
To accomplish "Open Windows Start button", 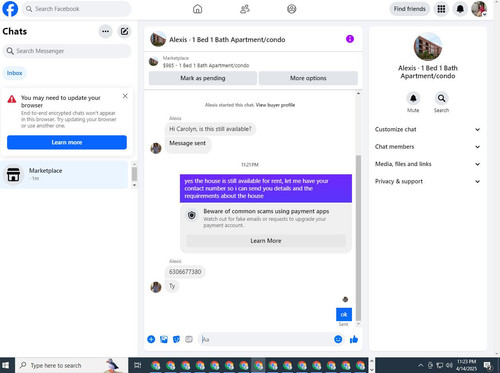I will tap(6, 365).
